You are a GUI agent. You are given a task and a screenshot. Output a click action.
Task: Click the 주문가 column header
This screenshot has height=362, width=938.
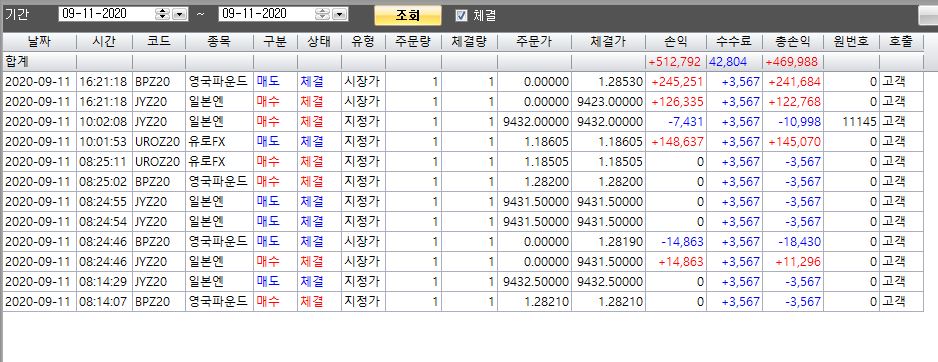tap(534, 42)
